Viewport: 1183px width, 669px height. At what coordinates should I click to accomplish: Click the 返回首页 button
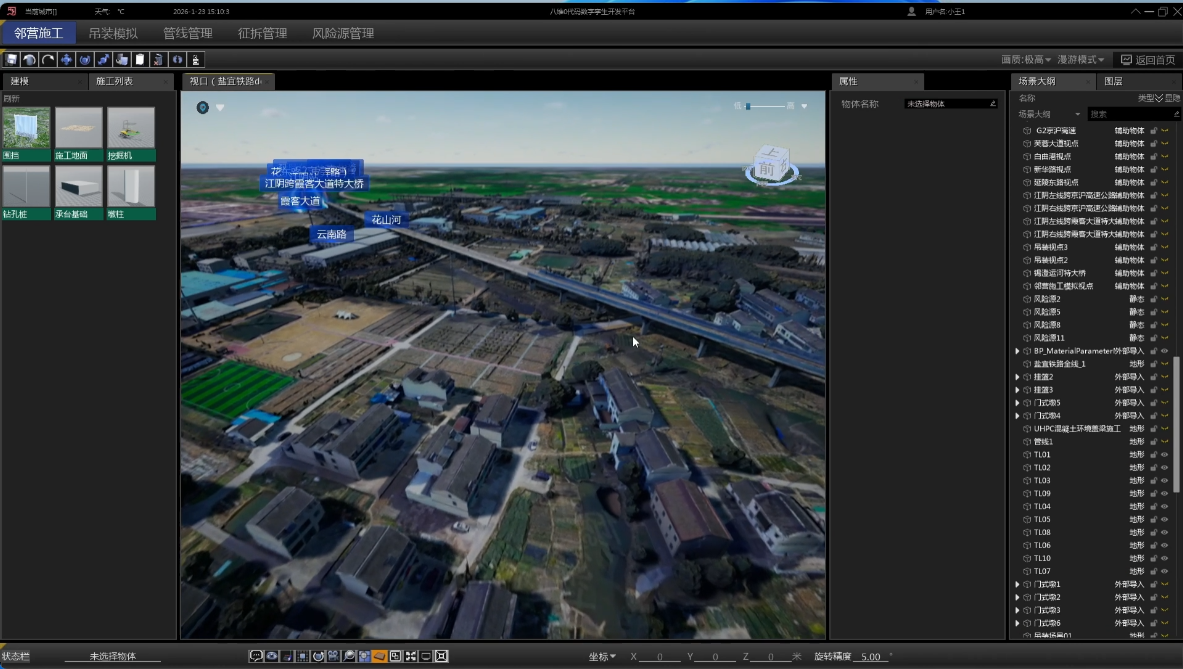(1147, 60)
